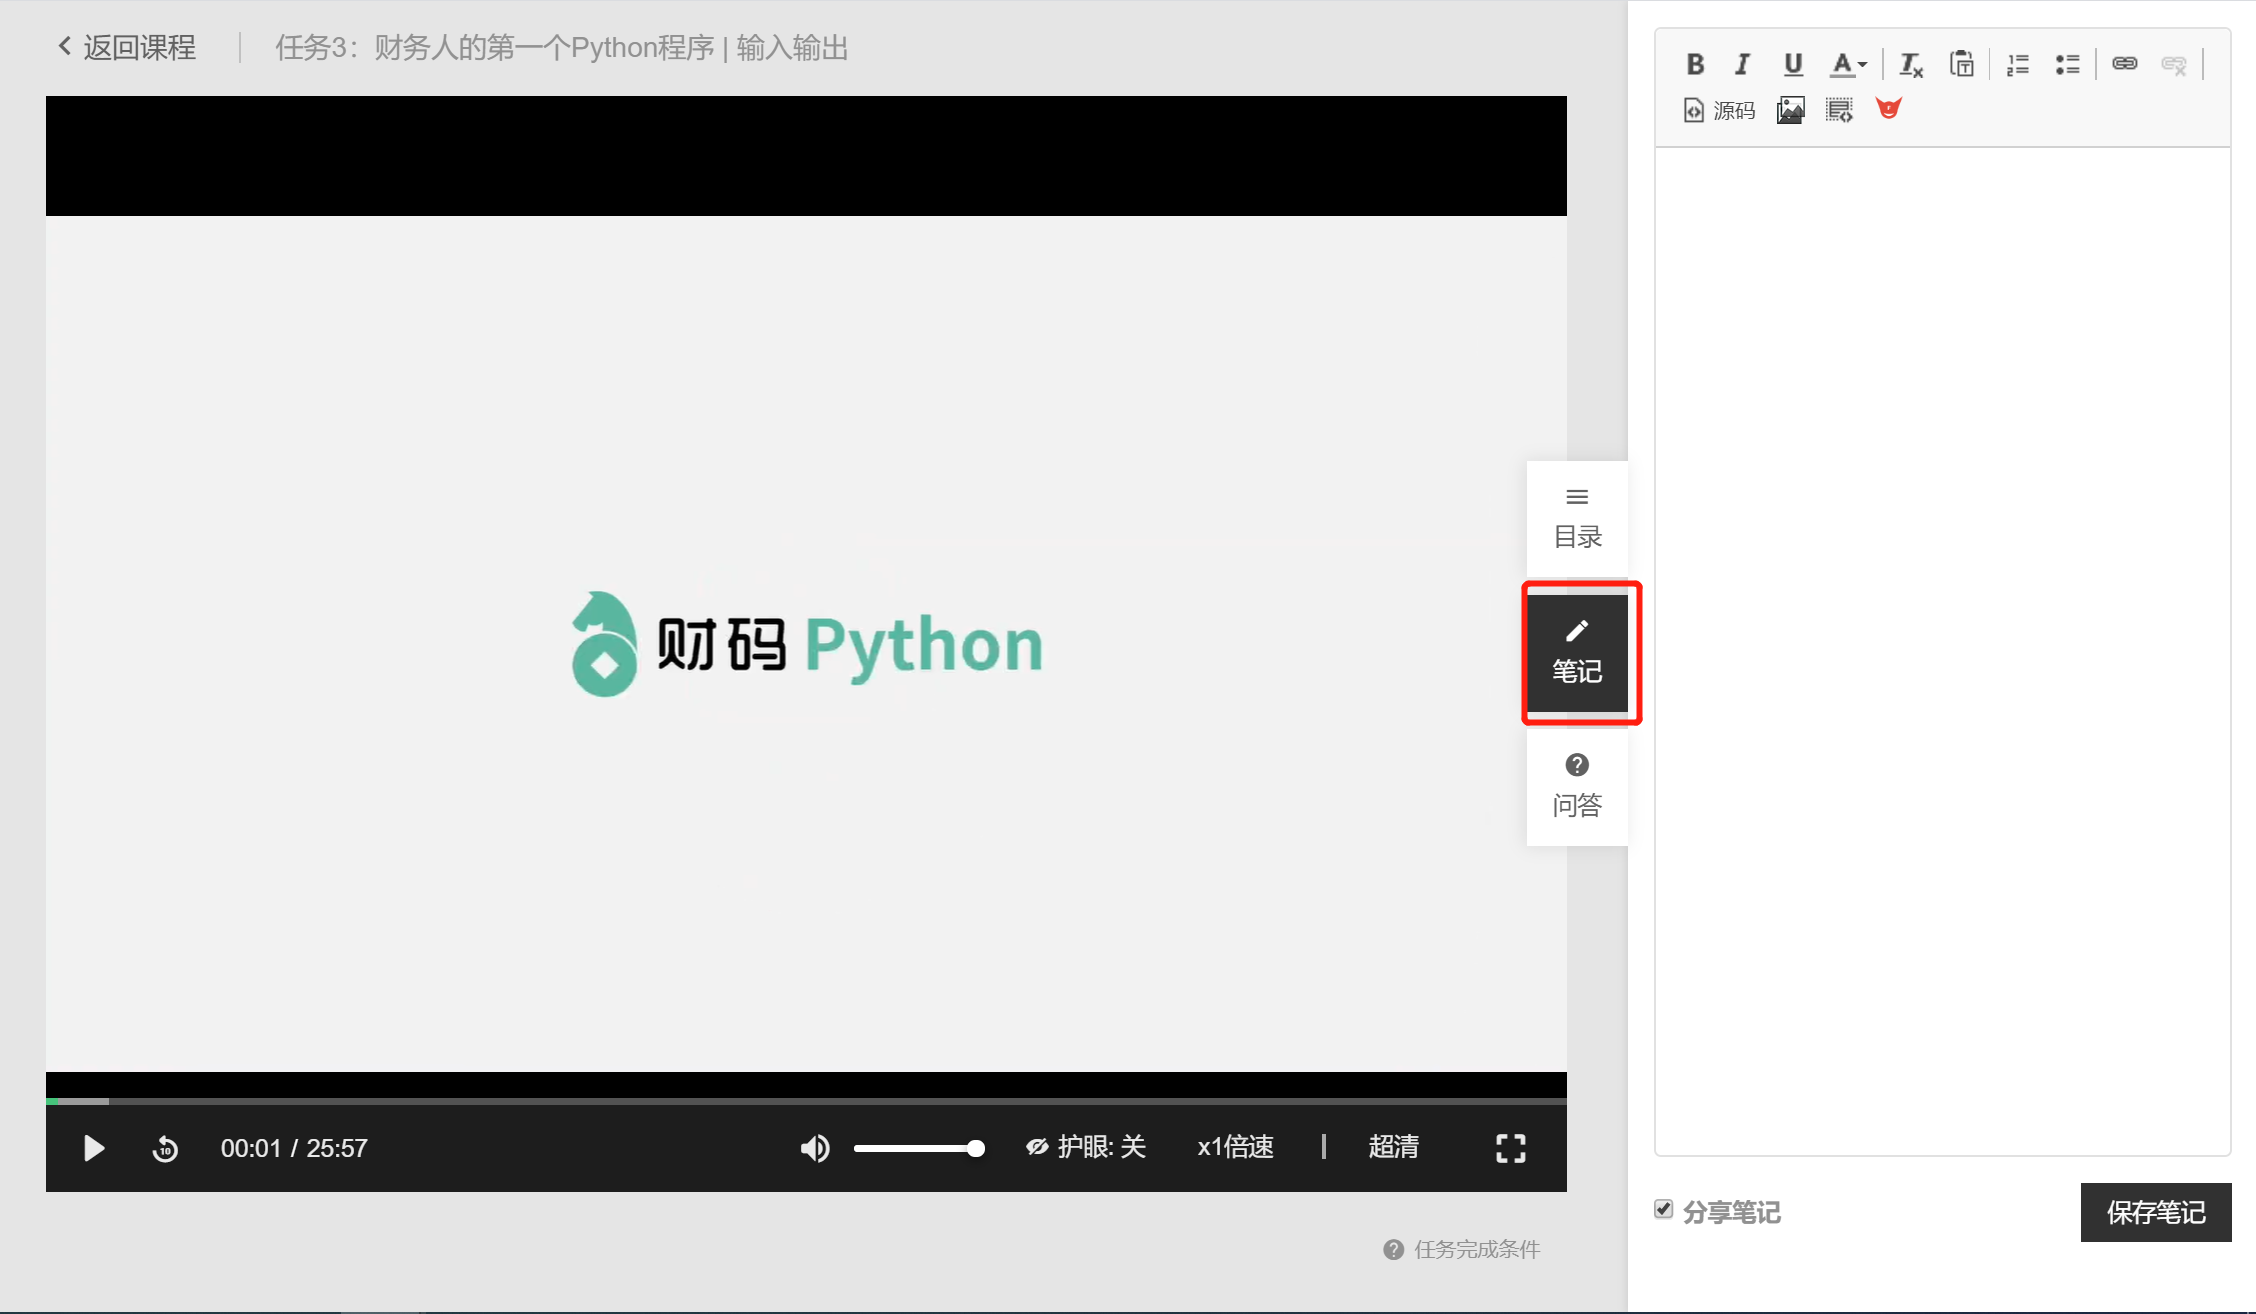Click the insert code snippet icon
2256x1314 pixels.
pyautogui.click(x=1839, y=110)
